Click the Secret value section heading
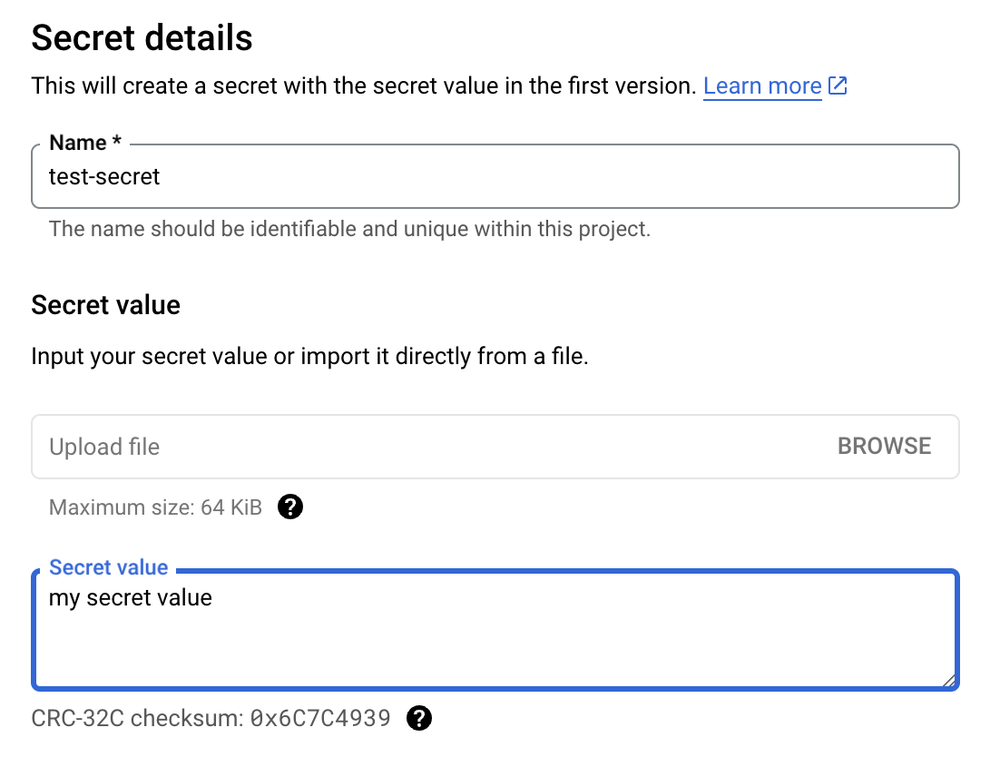 point(105,305)
